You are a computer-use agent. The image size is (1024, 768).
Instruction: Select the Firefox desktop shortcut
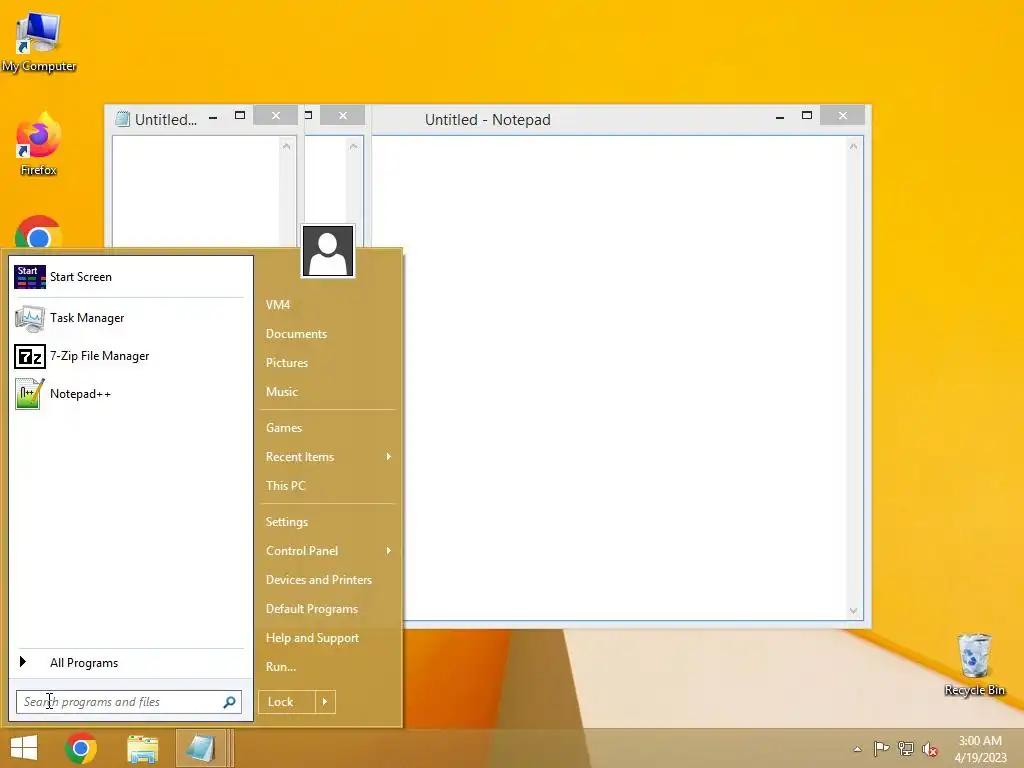(x=39, y=144)
